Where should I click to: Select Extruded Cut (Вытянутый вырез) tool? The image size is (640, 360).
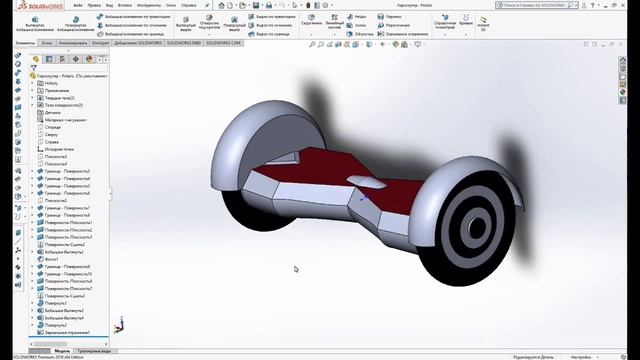coord(186,24)
